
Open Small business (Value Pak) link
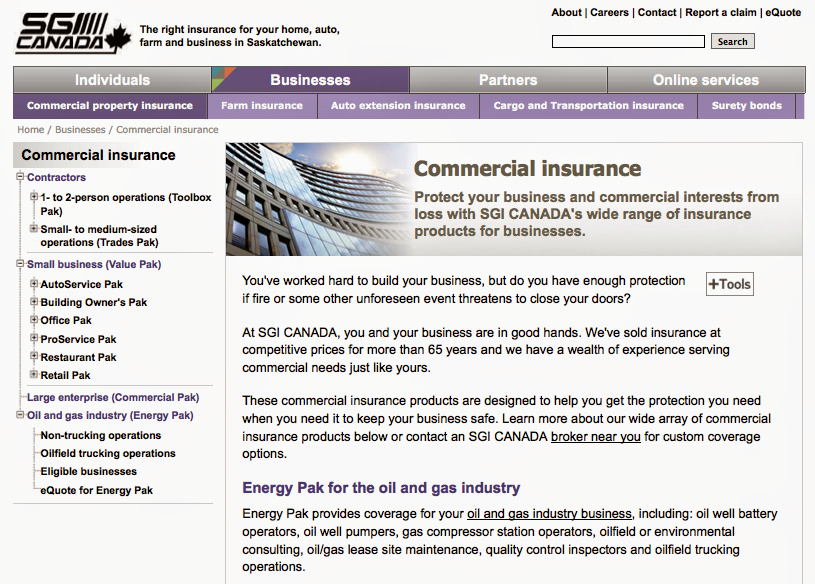pos(94,264)
